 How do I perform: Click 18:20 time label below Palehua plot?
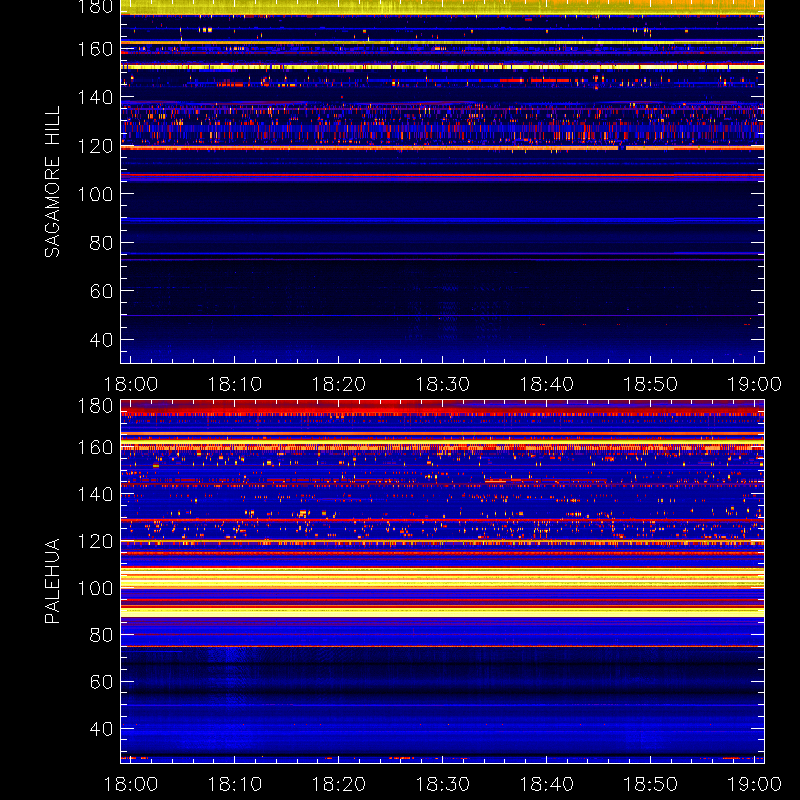(339, 784)
